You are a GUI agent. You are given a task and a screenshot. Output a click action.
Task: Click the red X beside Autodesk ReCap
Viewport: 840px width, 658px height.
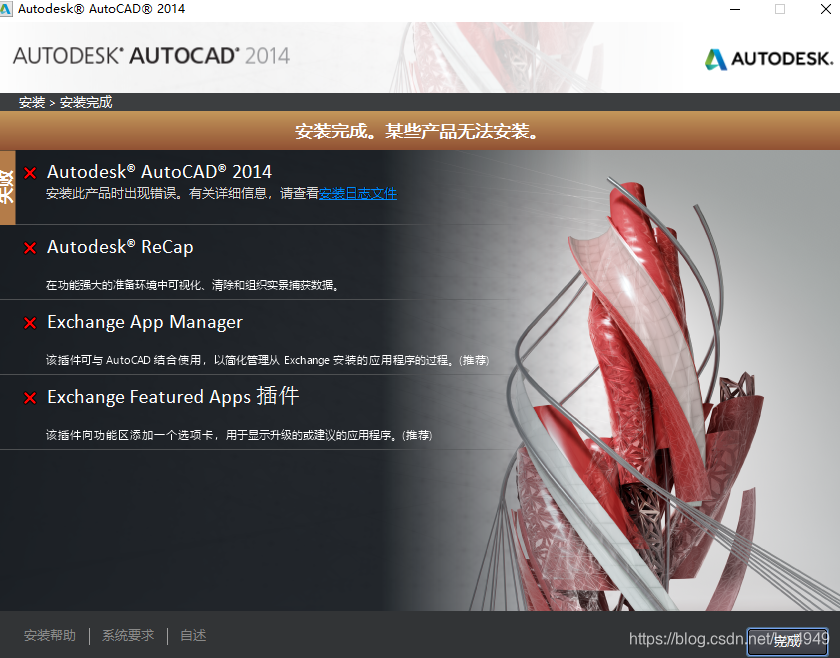pyautogui.click(x=30, y=248)
